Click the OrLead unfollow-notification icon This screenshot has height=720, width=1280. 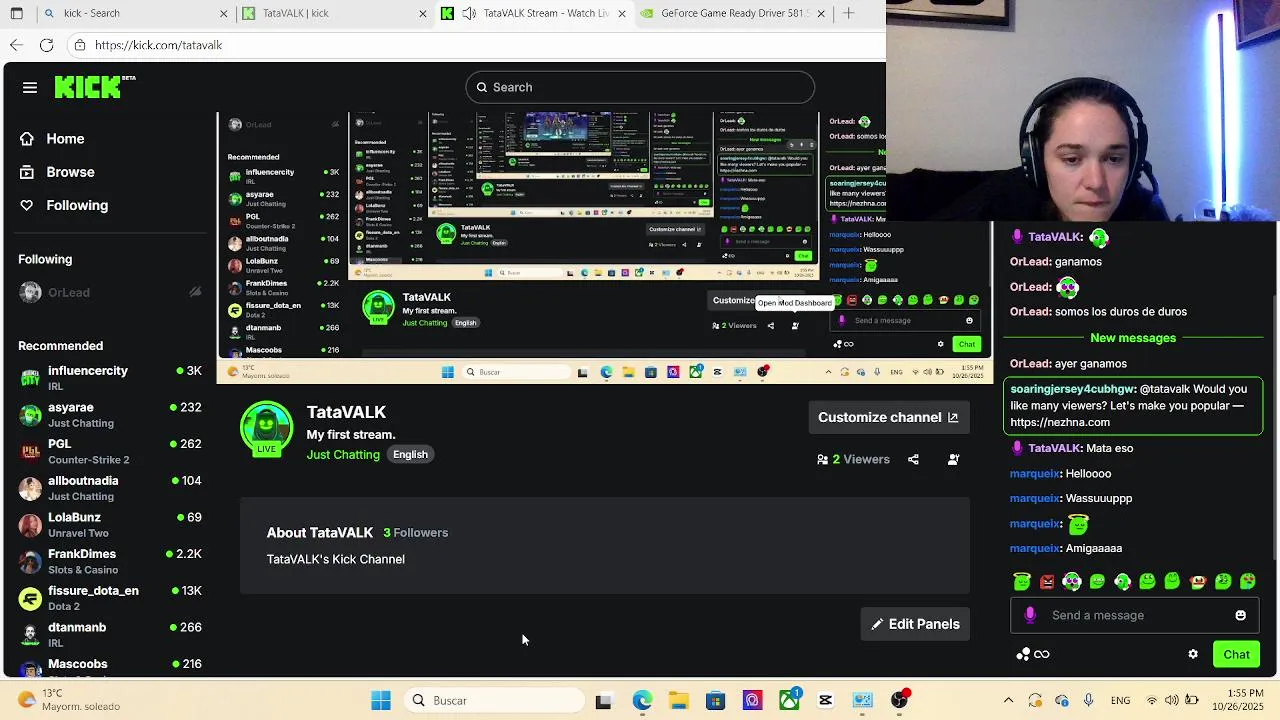tap(195, 292)
